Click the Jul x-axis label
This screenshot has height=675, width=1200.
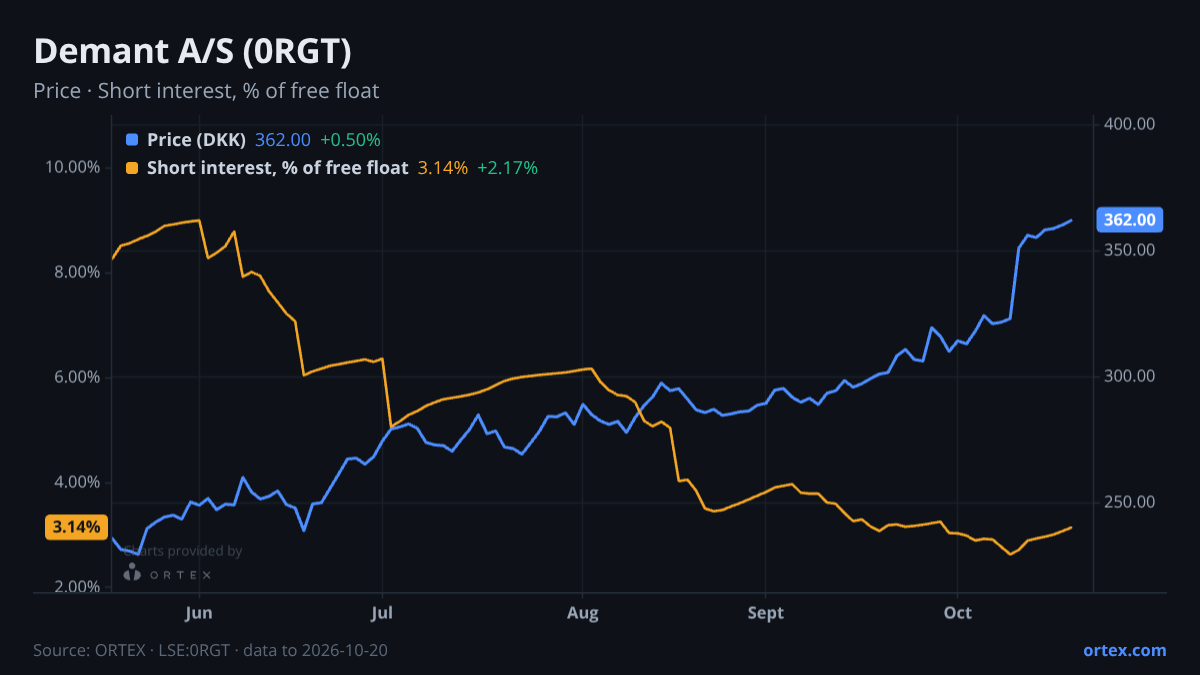(381, 612)
